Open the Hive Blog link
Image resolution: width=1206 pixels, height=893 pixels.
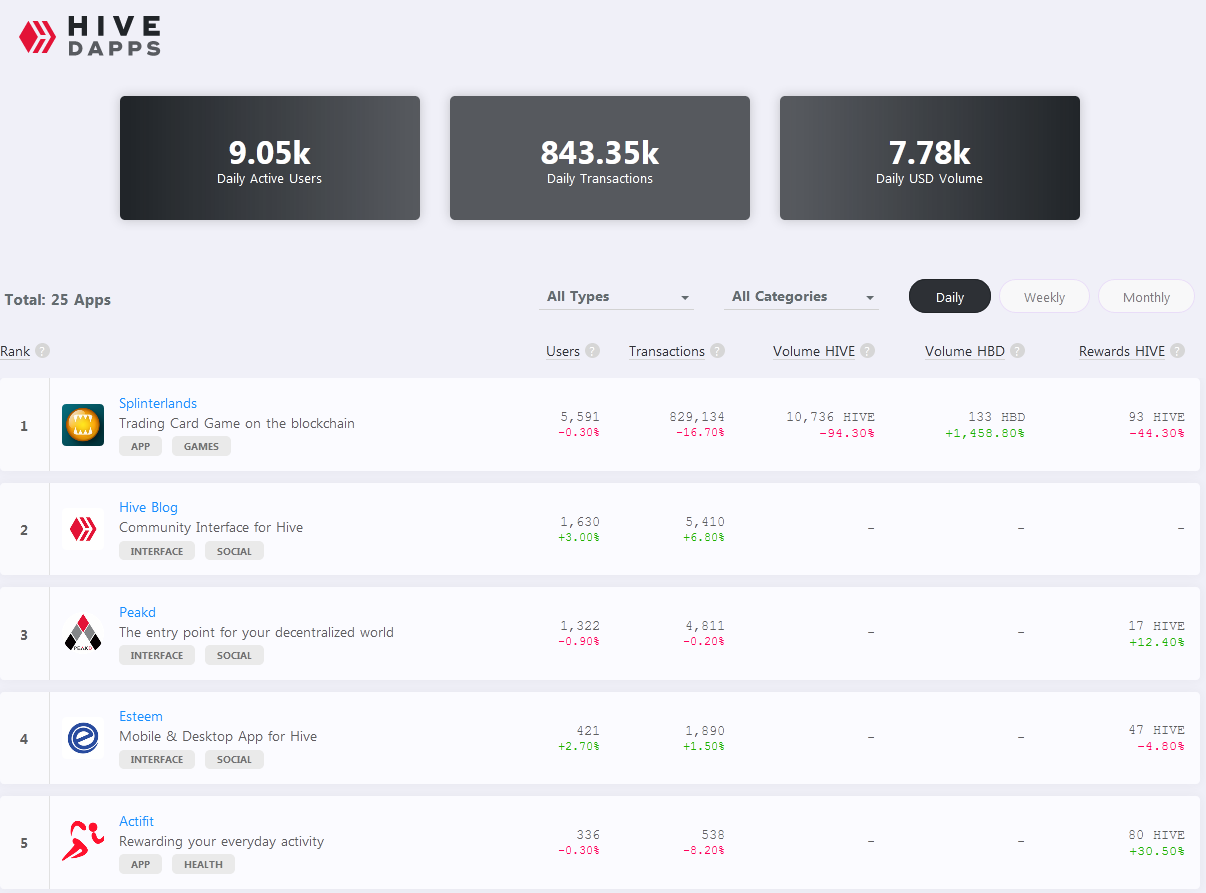(x=148, y=507)
